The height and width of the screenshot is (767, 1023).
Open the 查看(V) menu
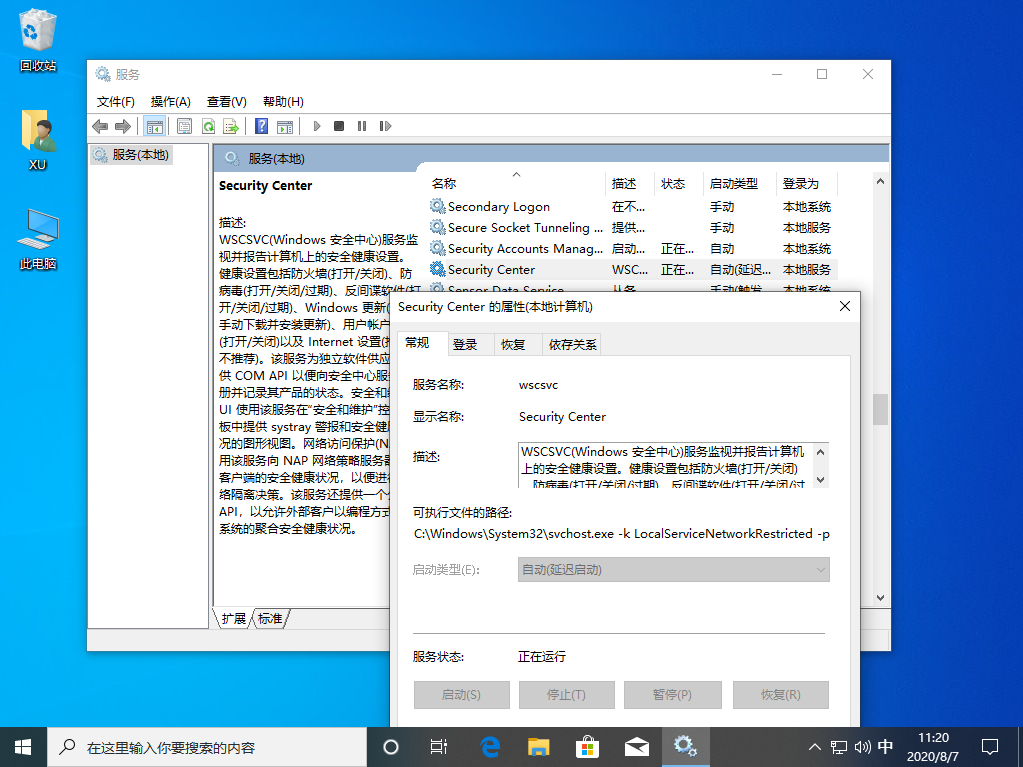tap(226, 101)
